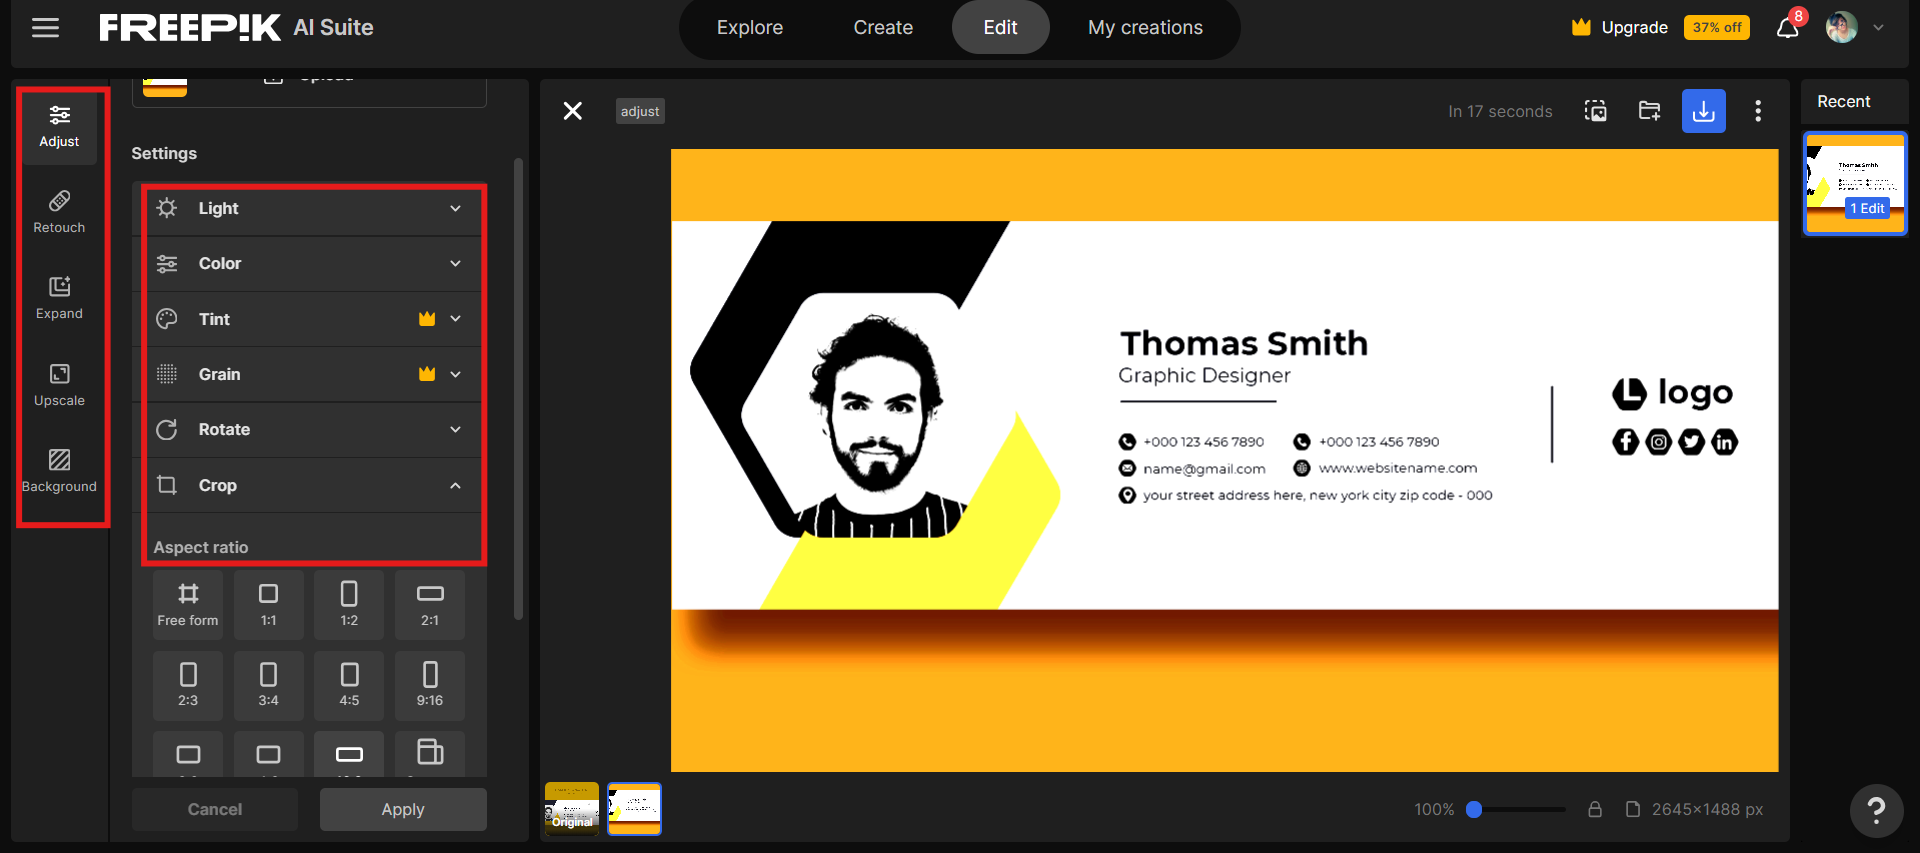Select the Expand tool in the sidebar
The width and height of the screenshot is (1920, 853).
point(59,299)
